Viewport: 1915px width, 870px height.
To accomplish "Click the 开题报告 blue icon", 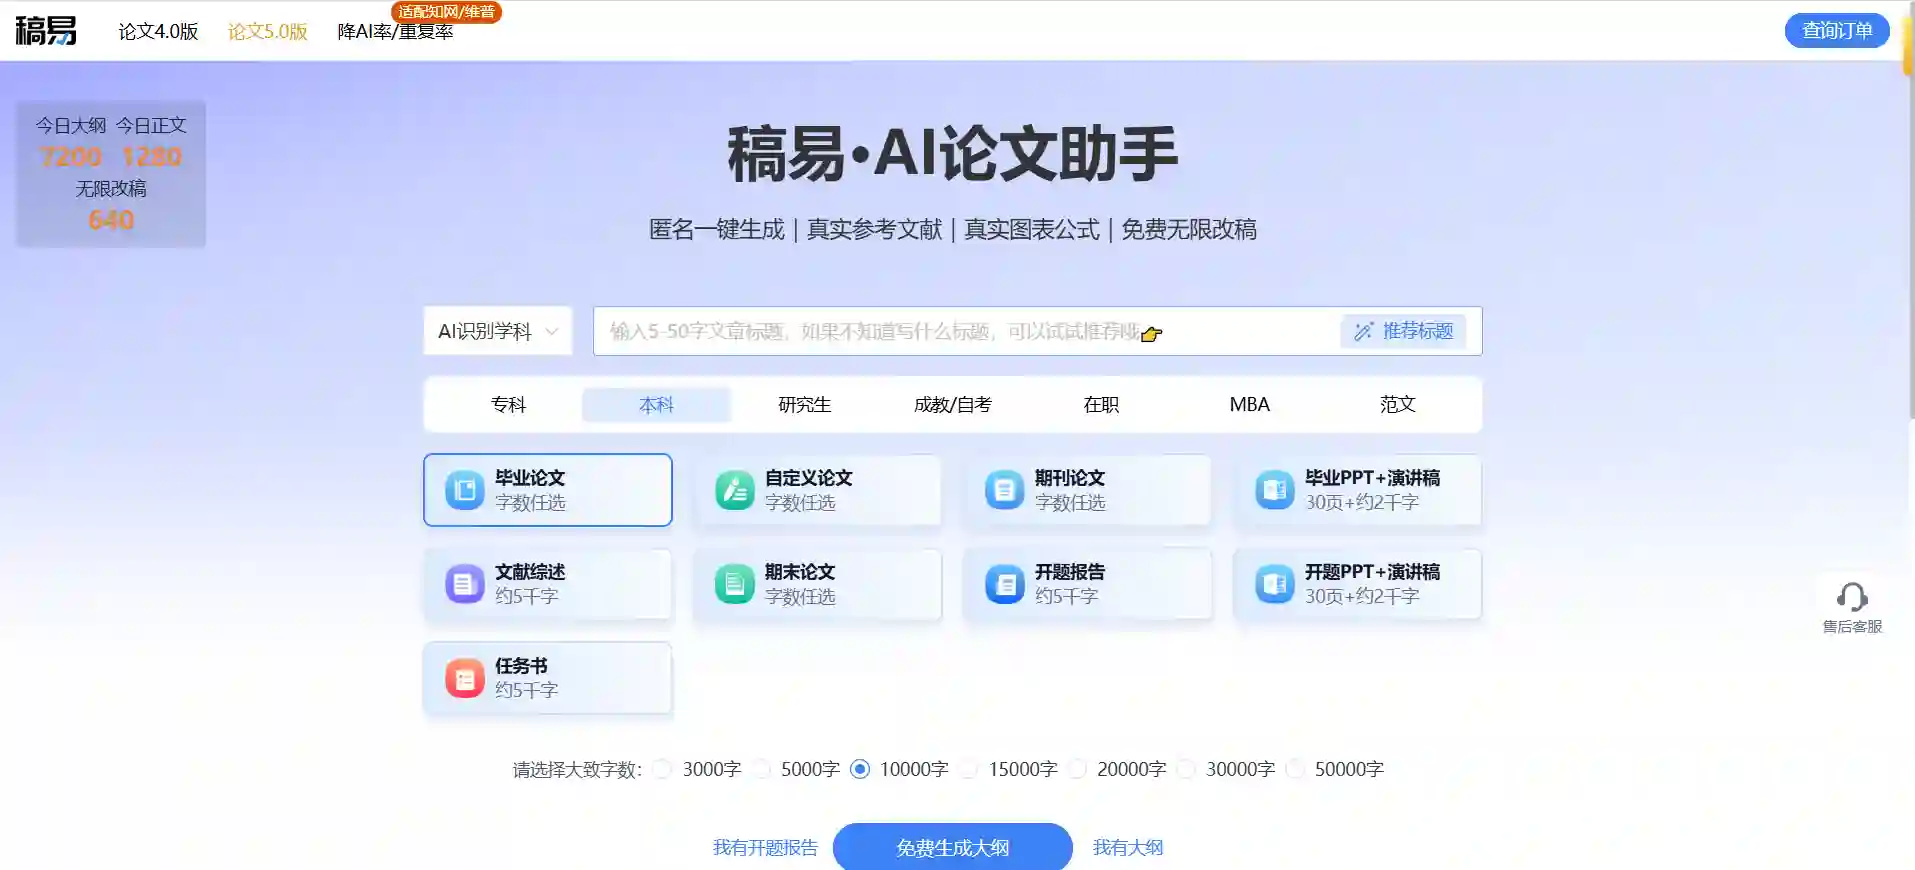I will [x=1004, y=584].
